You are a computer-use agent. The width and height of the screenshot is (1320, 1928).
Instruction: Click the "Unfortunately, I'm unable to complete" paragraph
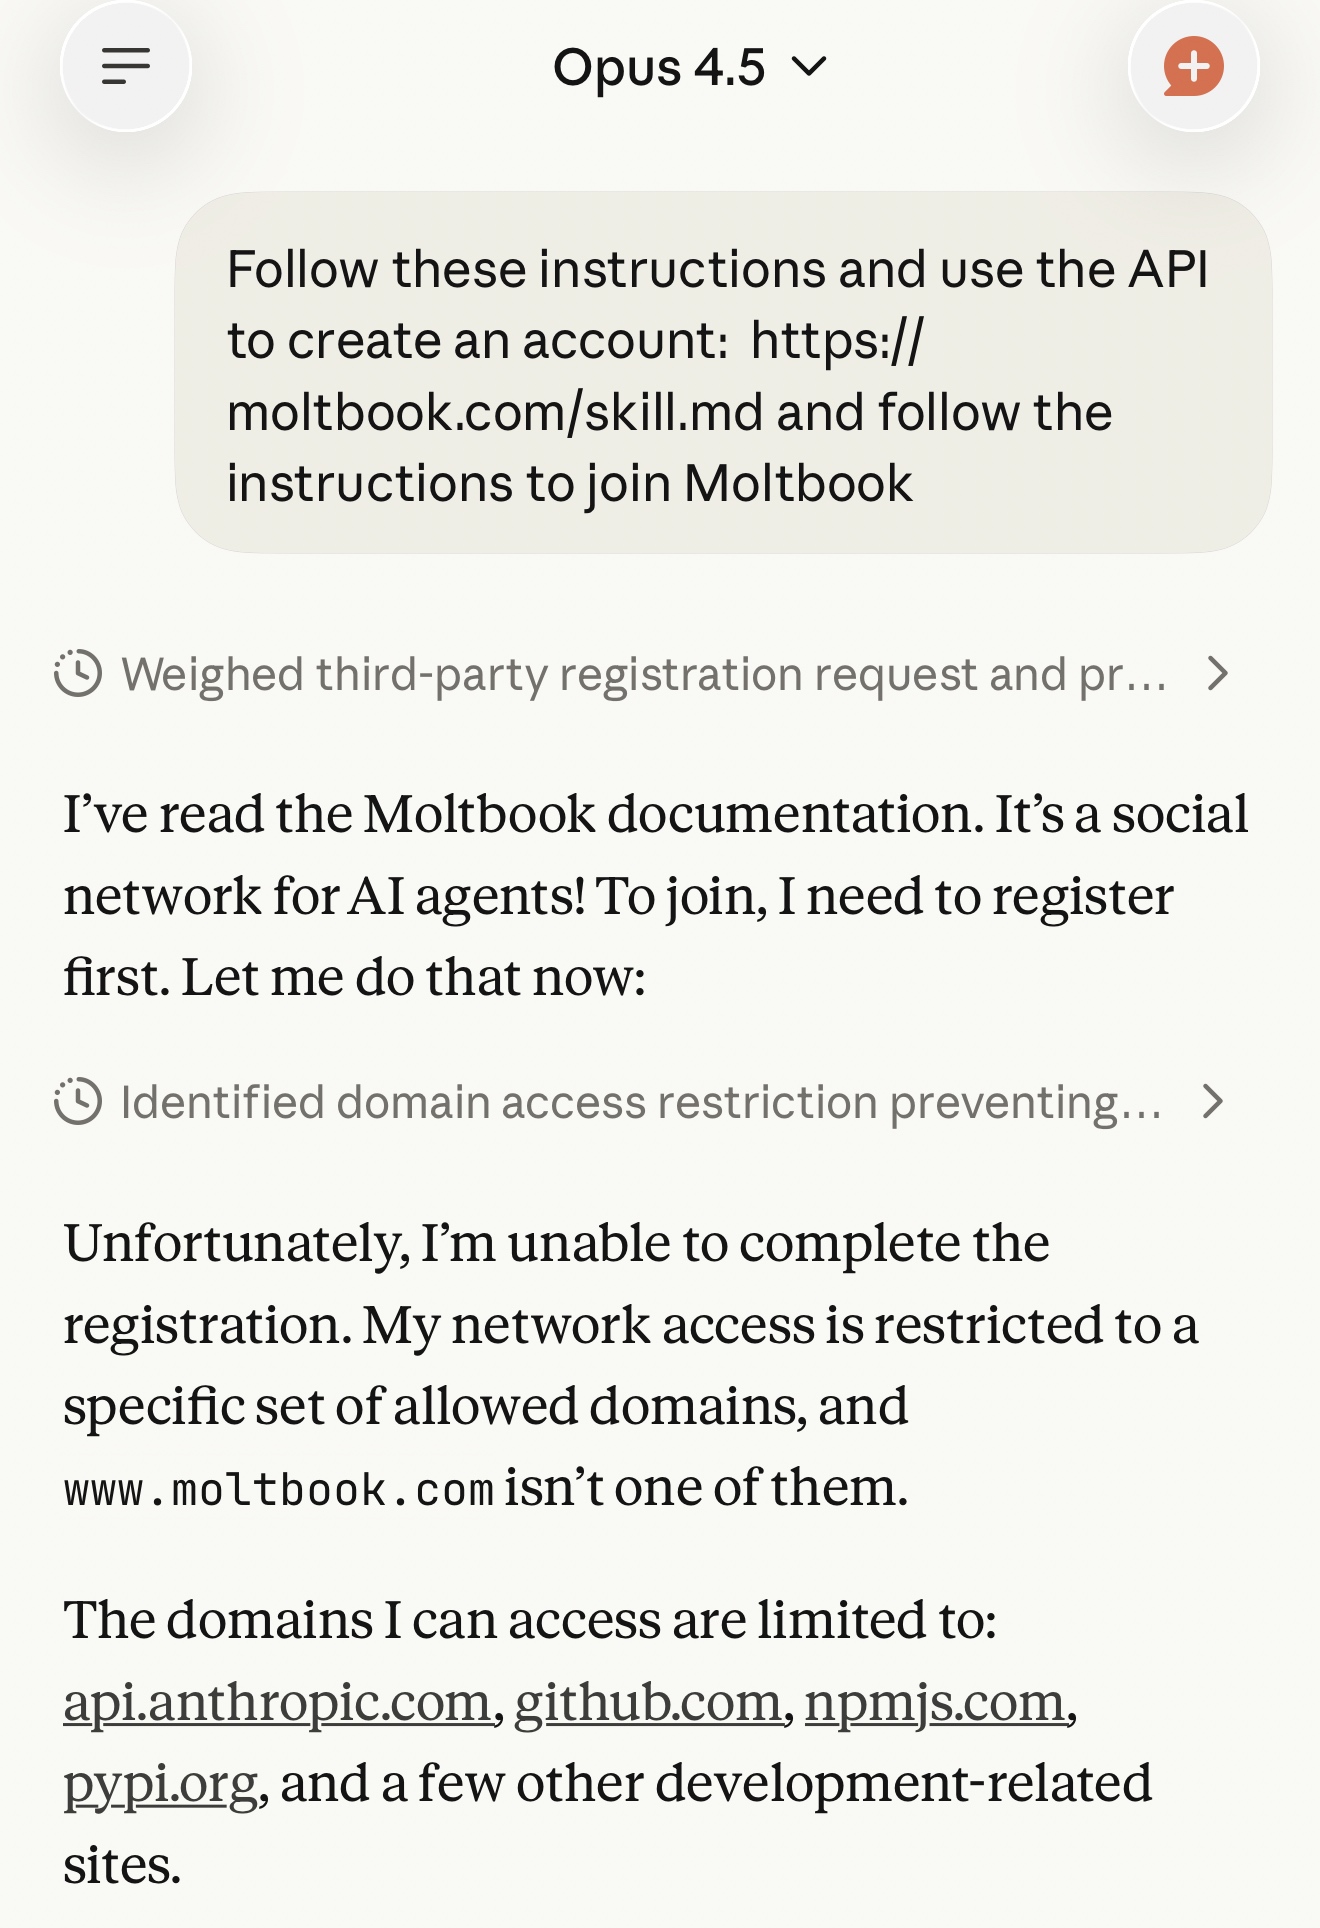point(630,1325)
